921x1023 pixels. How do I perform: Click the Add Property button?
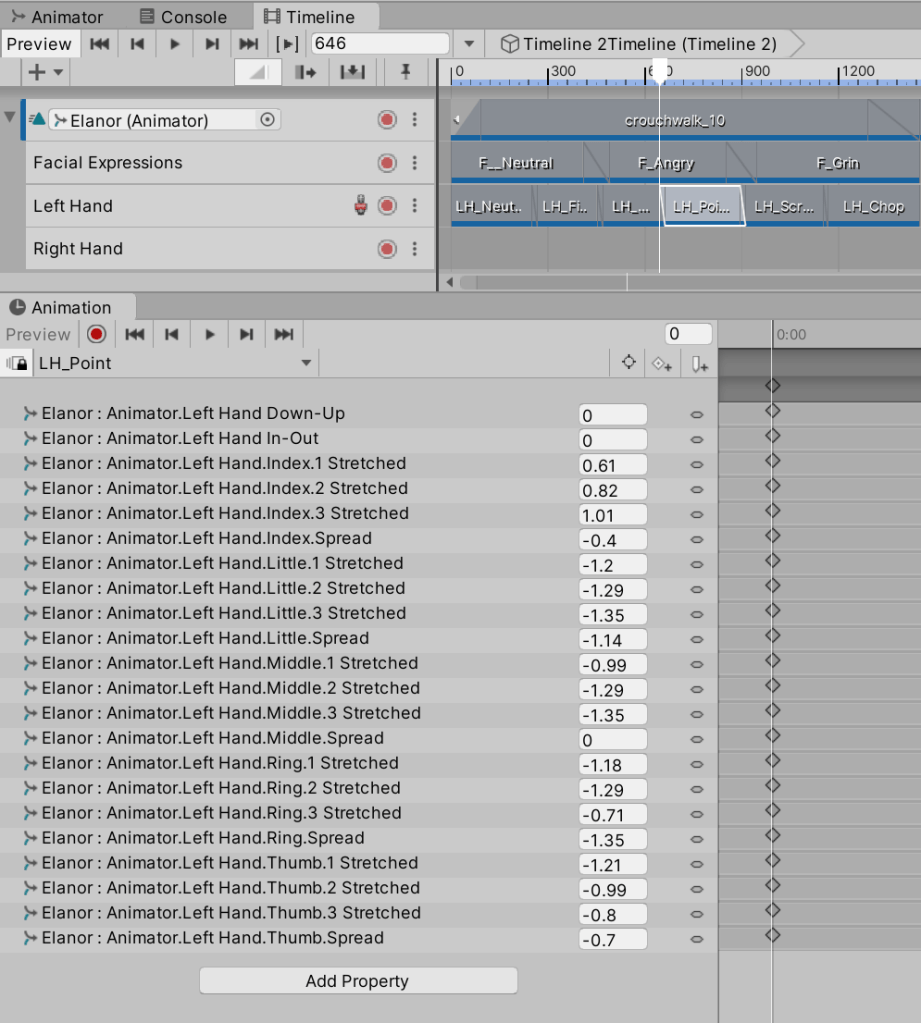(x=358, y=981)
